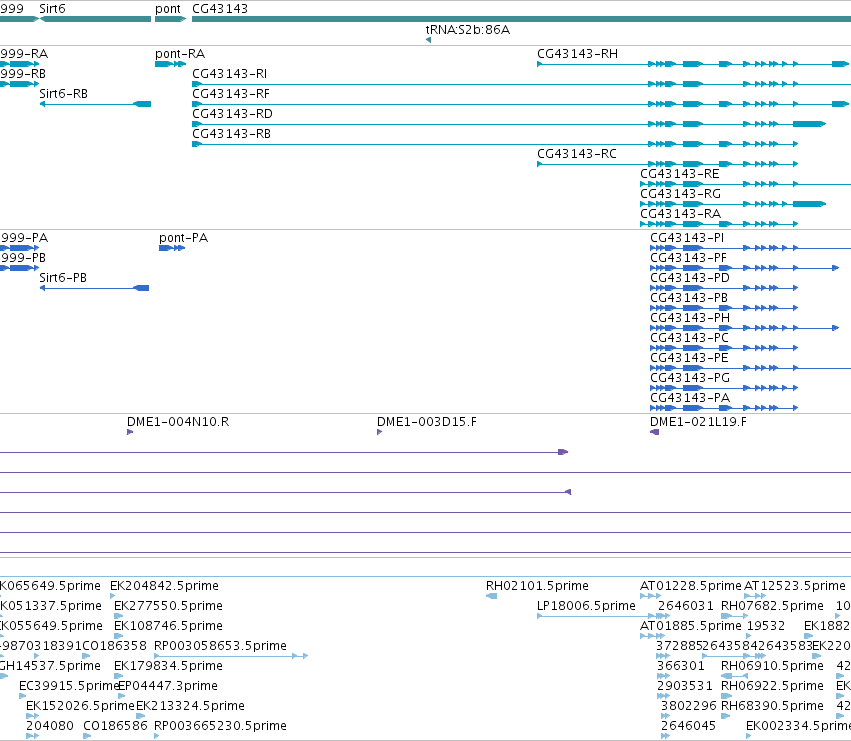Select the EK277550.5prime EST label
The width and height of the screenshot is (851, 741).
[x=168, y=606]
